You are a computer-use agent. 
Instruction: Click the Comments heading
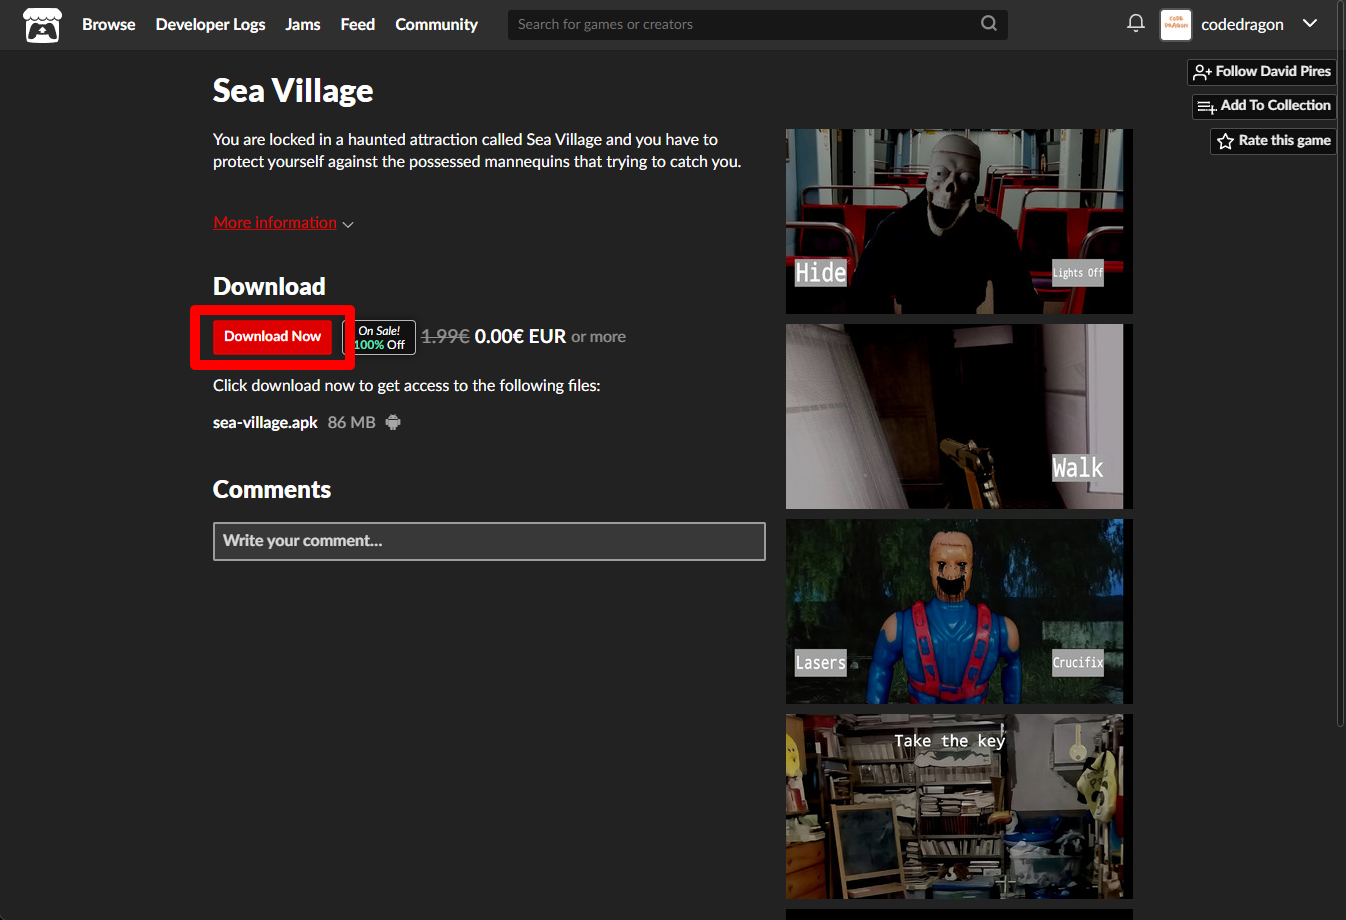tap(272, 489)
